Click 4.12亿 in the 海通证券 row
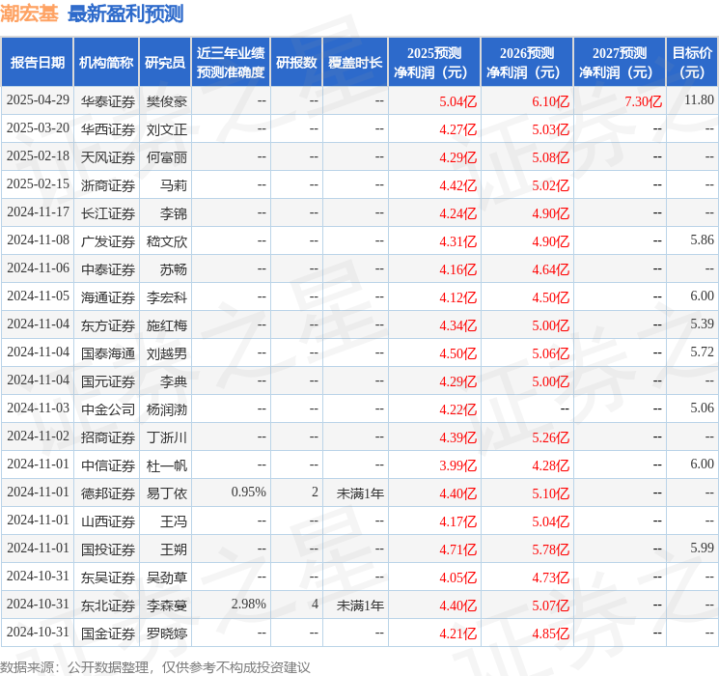The width and height of the screenshot is (719, 676). coord(458,297)
